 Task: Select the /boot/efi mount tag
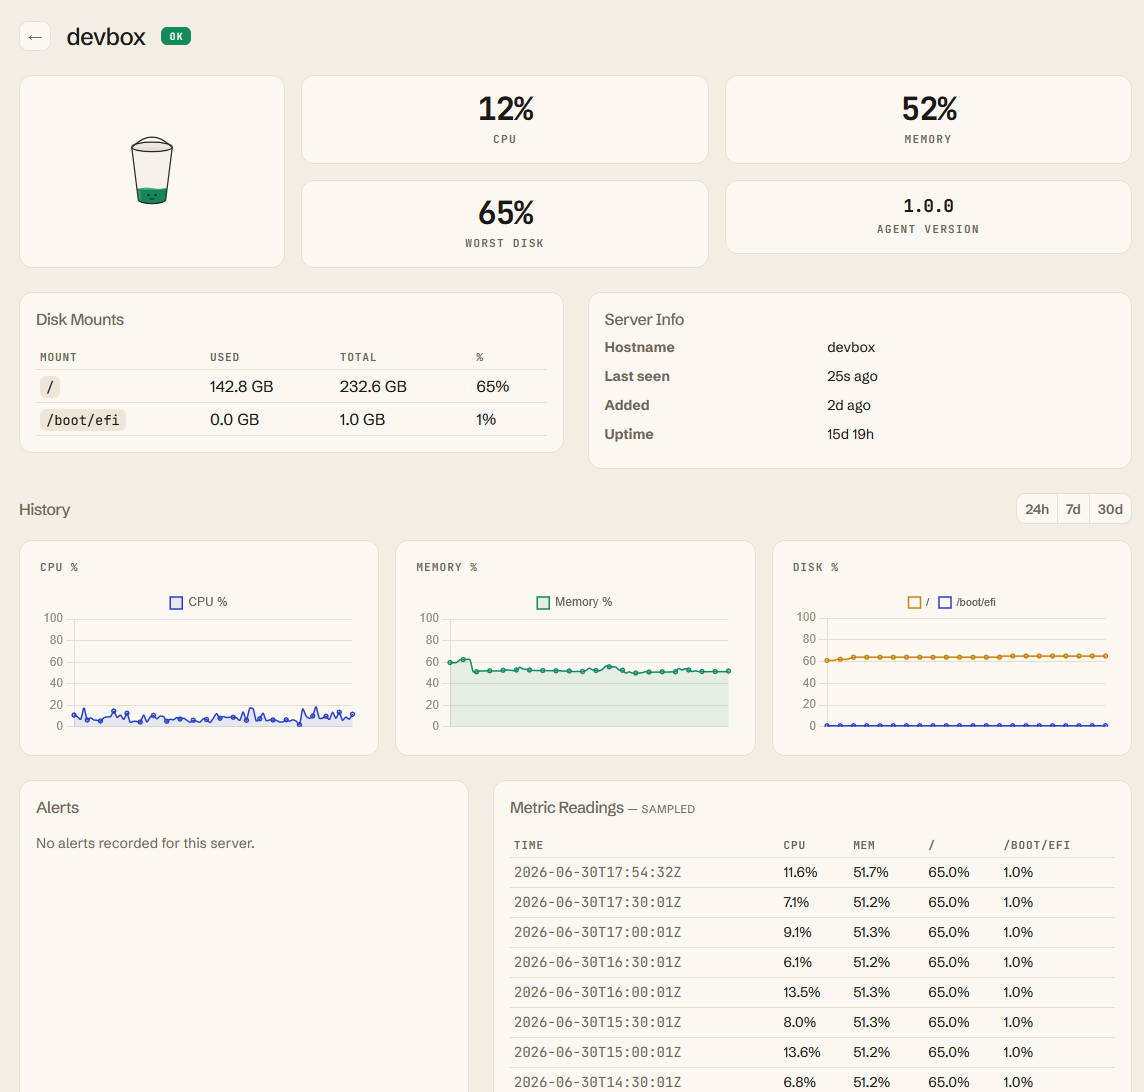click(x=82, y=420)
